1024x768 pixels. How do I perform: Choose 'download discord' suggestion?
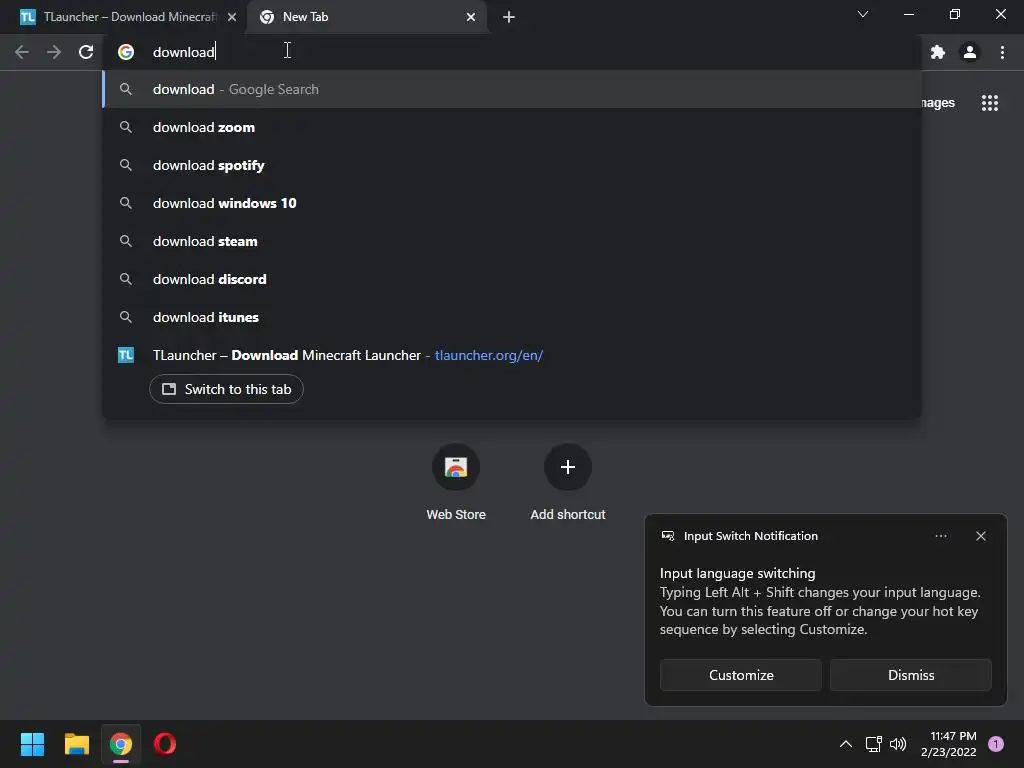click(512, 279)
